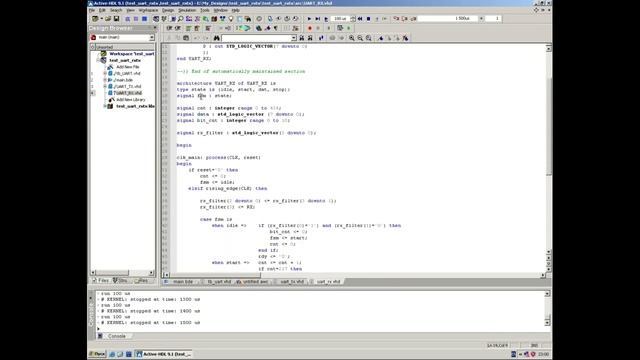Viewport: 640px width, 360px height.
Task: Close the Design Browser panel
Action: [x=155, y=28]
